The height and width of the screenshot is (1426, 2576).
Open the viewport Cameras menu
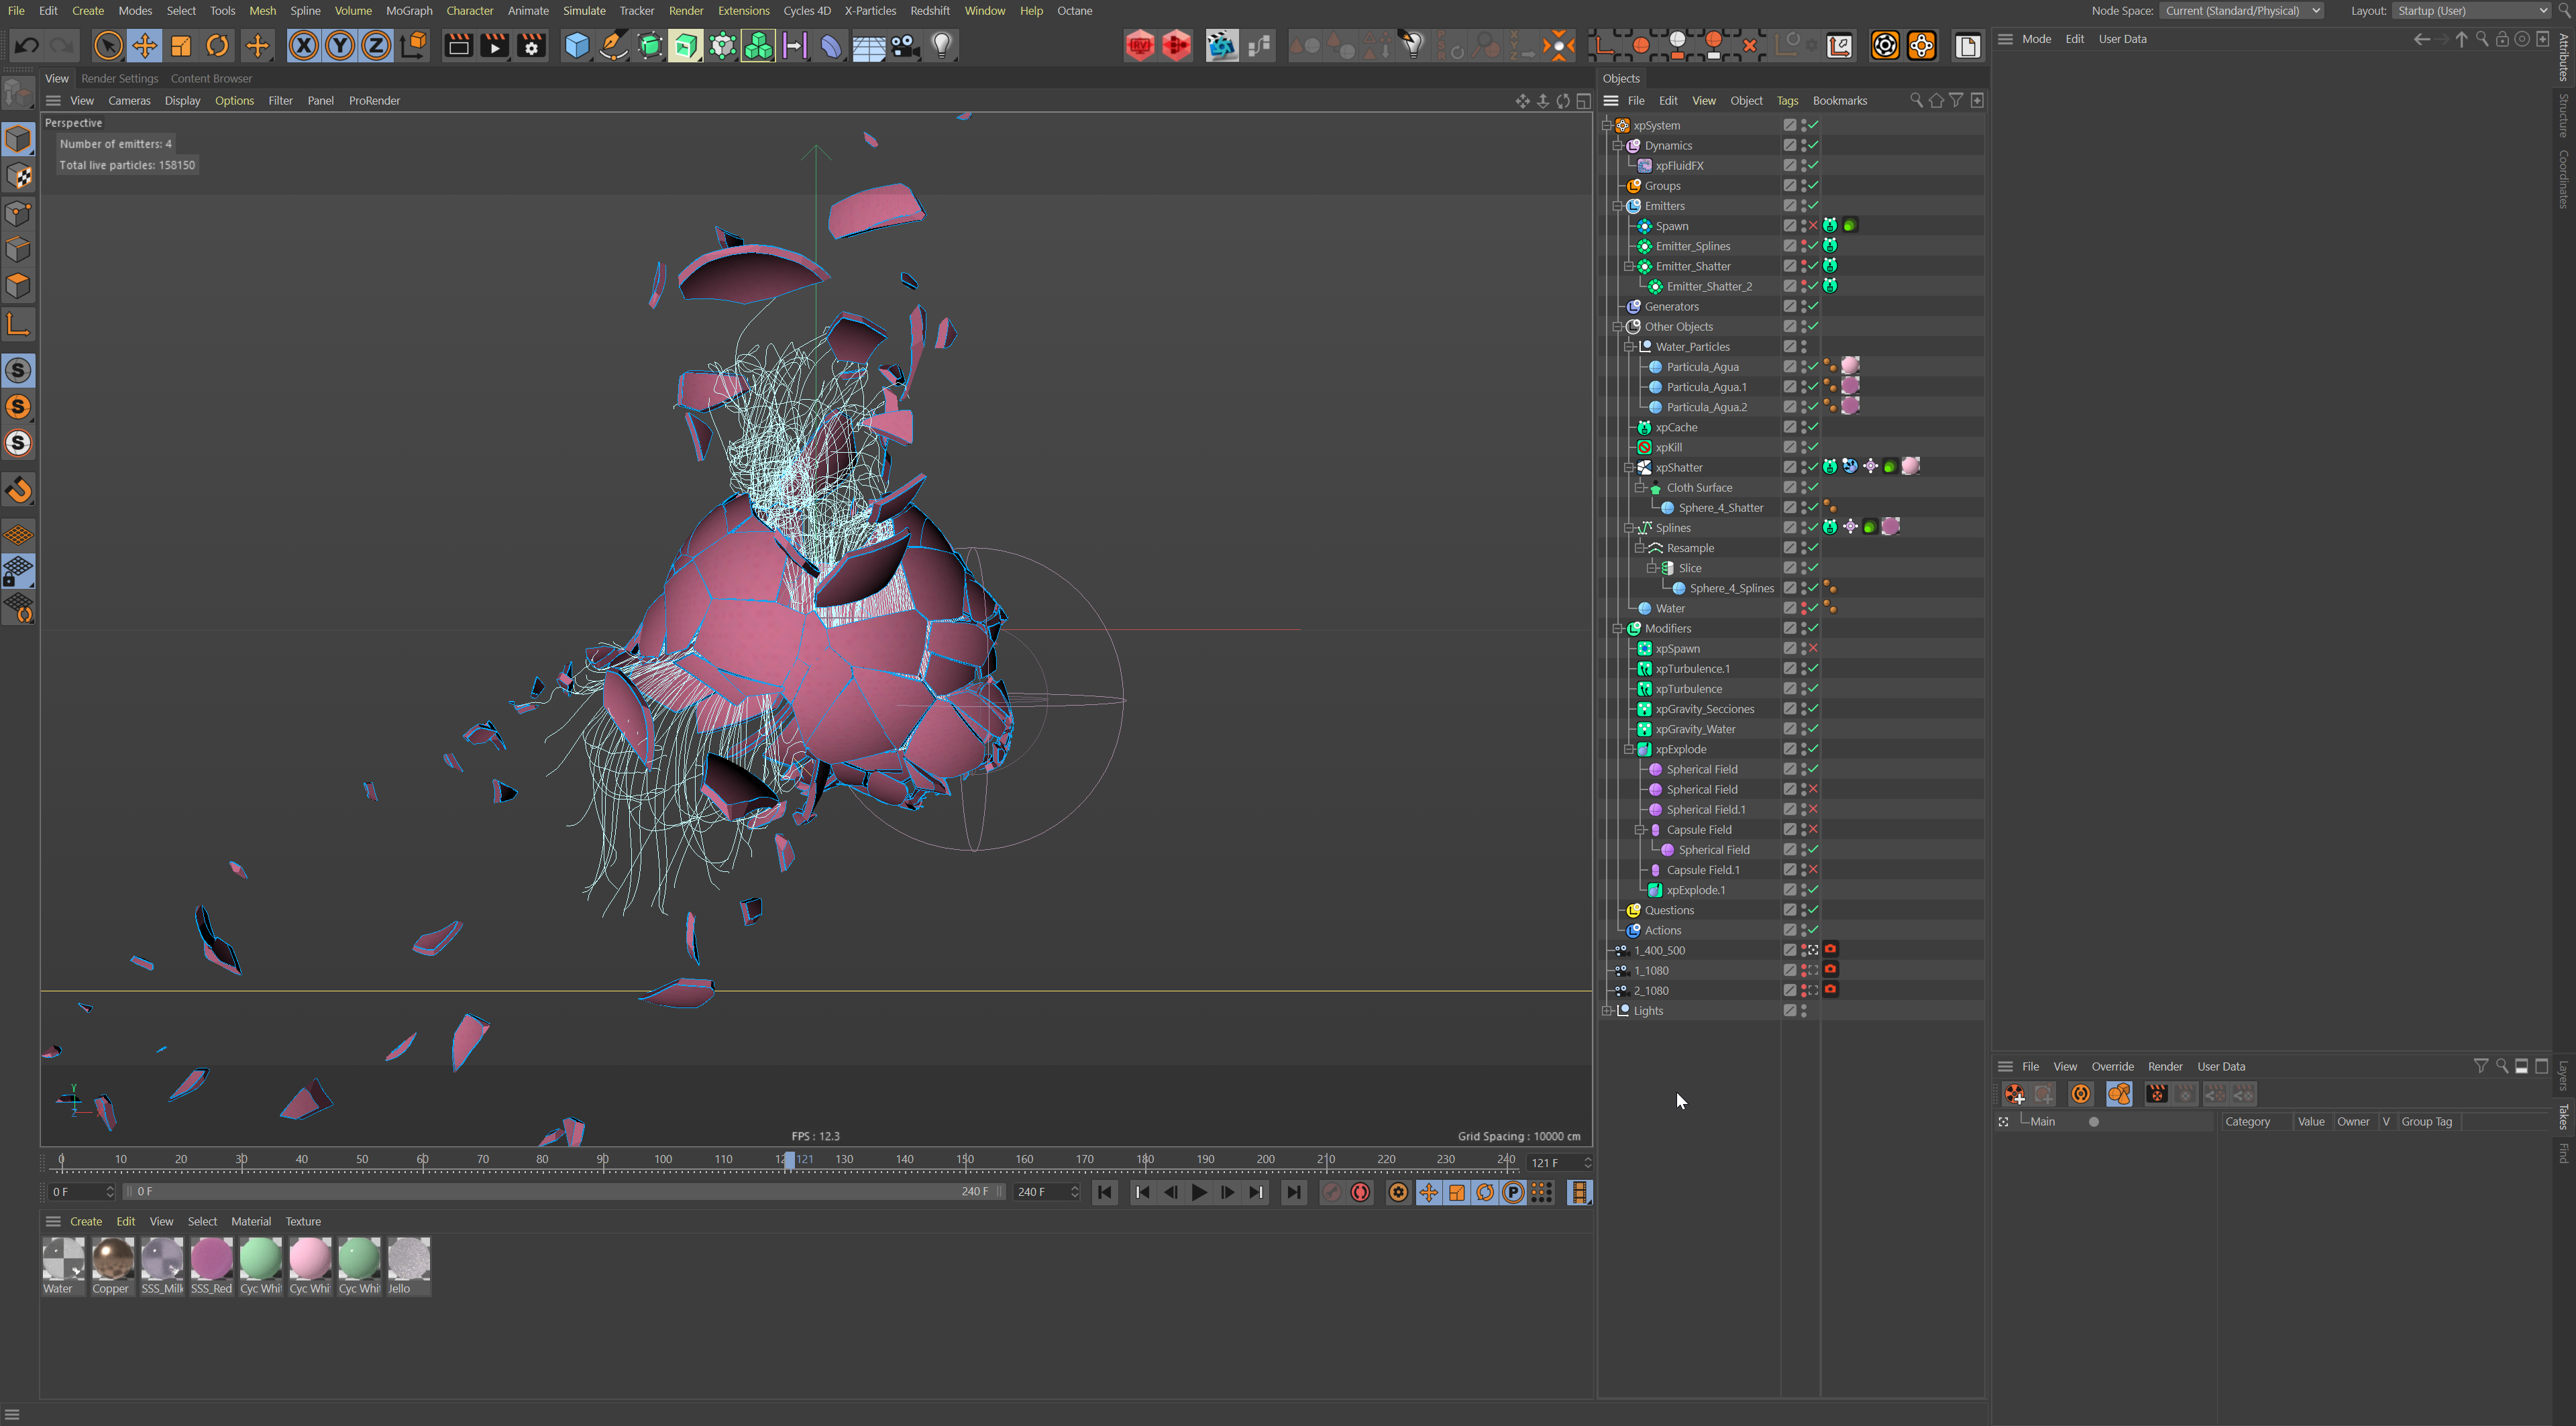pyautogui.click(x=129, y=101)
